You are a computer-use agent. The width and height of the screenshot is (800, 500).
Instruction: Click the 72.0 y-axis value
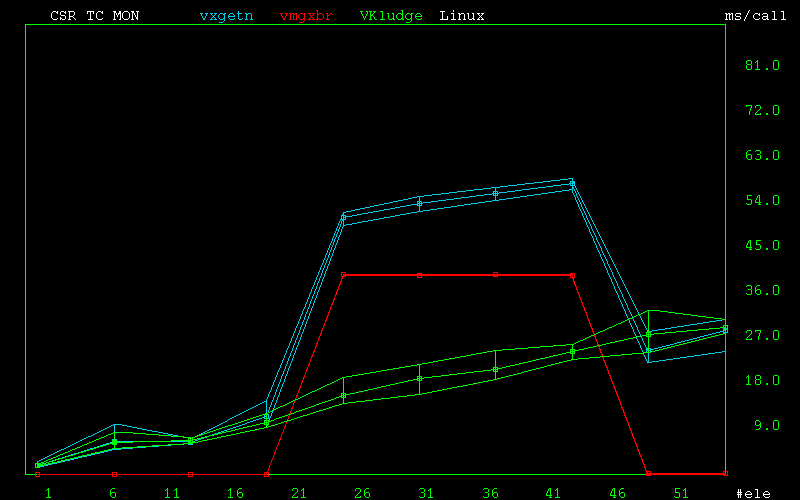(x=762, y=110)
